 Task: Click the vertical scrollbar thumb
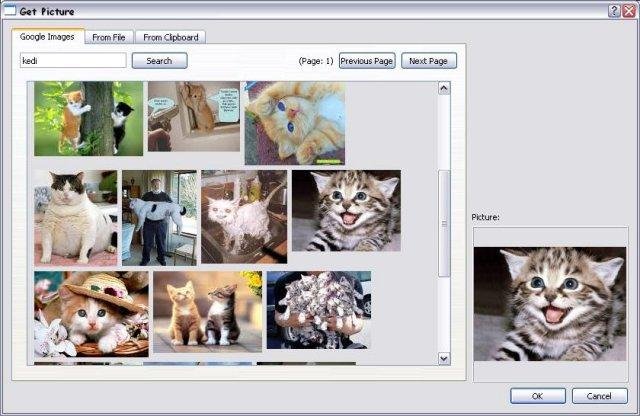point(444,222)
